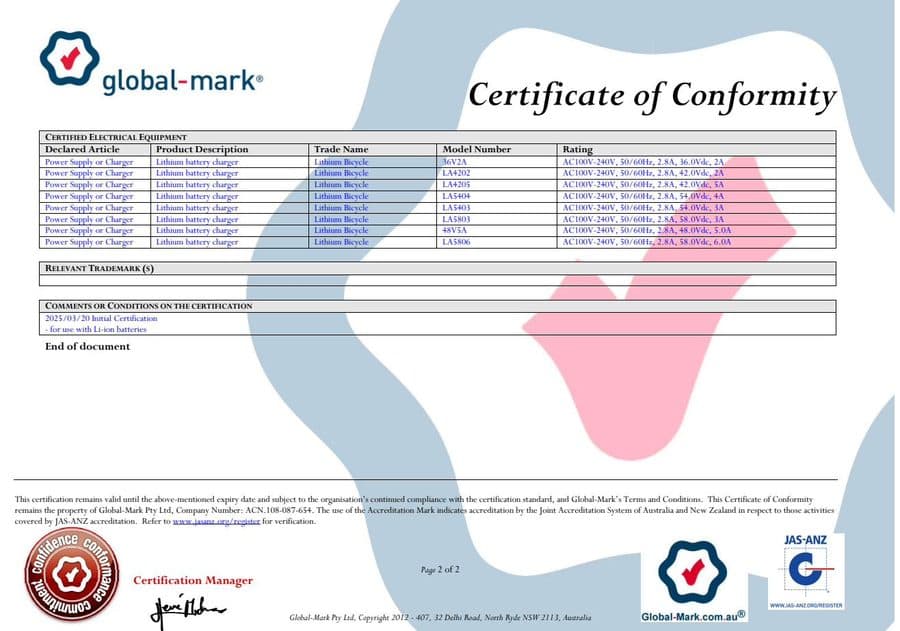Click Power Supply or Charger in 36V2A row
The height and width of the screenshot is (631, 900).
[89, 162]
